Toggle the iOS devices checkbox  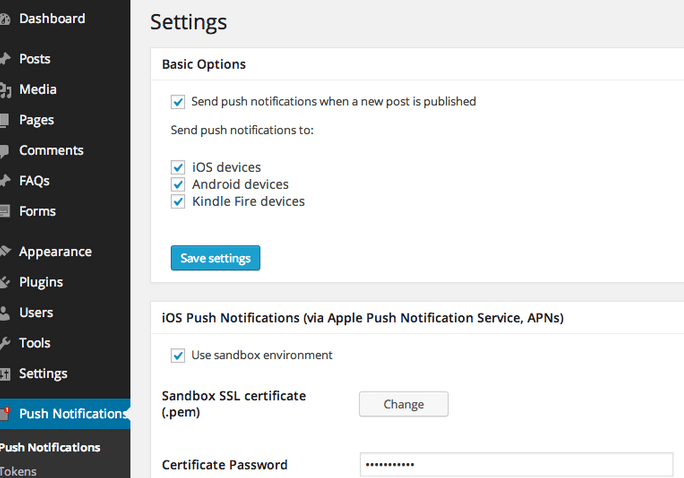pyautogui.click(x=178, y=167)
